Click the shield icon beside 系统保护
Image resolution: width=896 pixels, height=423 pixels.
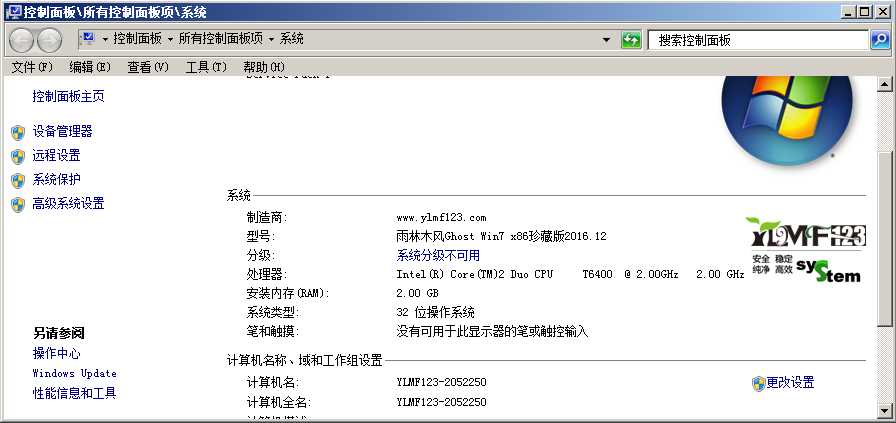[x=18, y=181]
